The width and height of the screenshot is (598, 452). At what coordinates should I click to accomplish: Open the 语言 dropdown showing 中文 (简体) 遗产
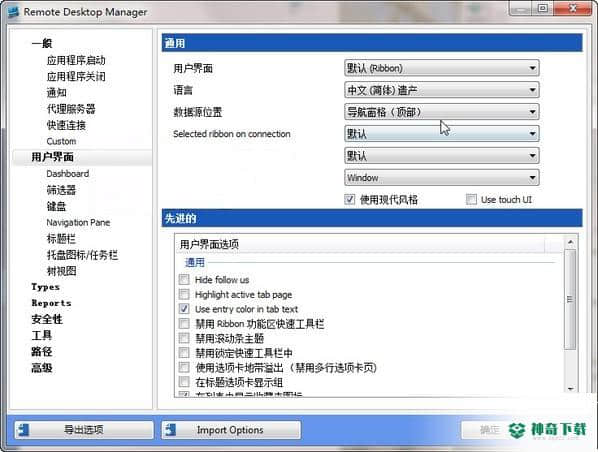442,90
